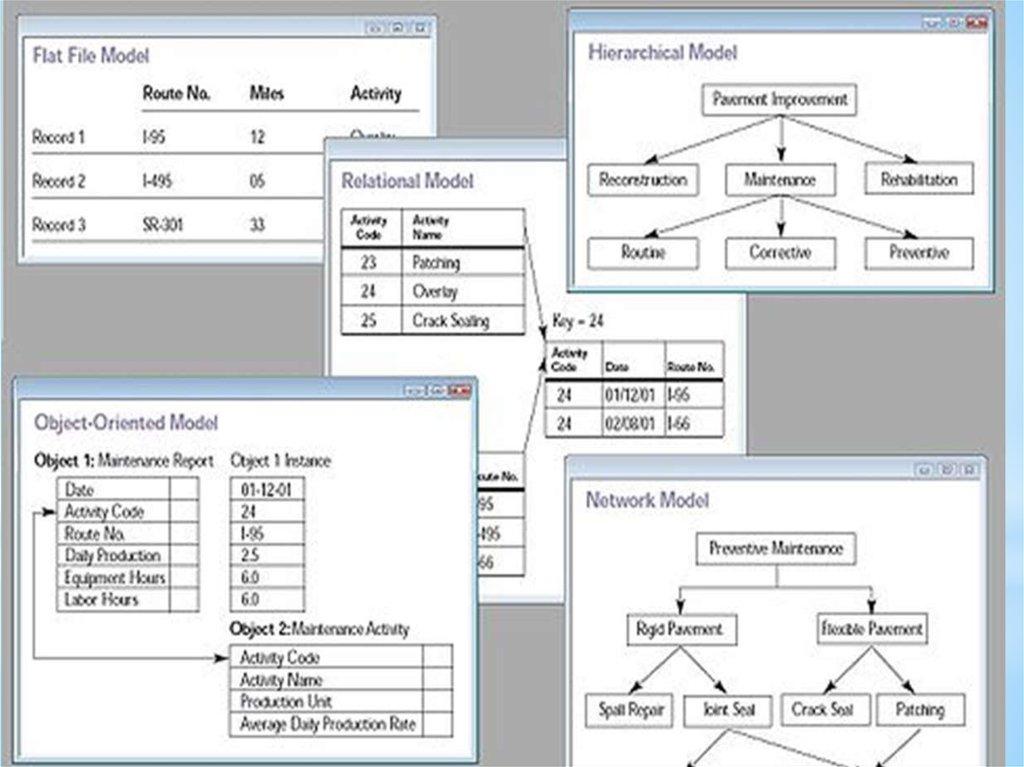The image size is (1024, 767).
Task: Select the Maintenance node in hierarchy
Action: point(779,180)
